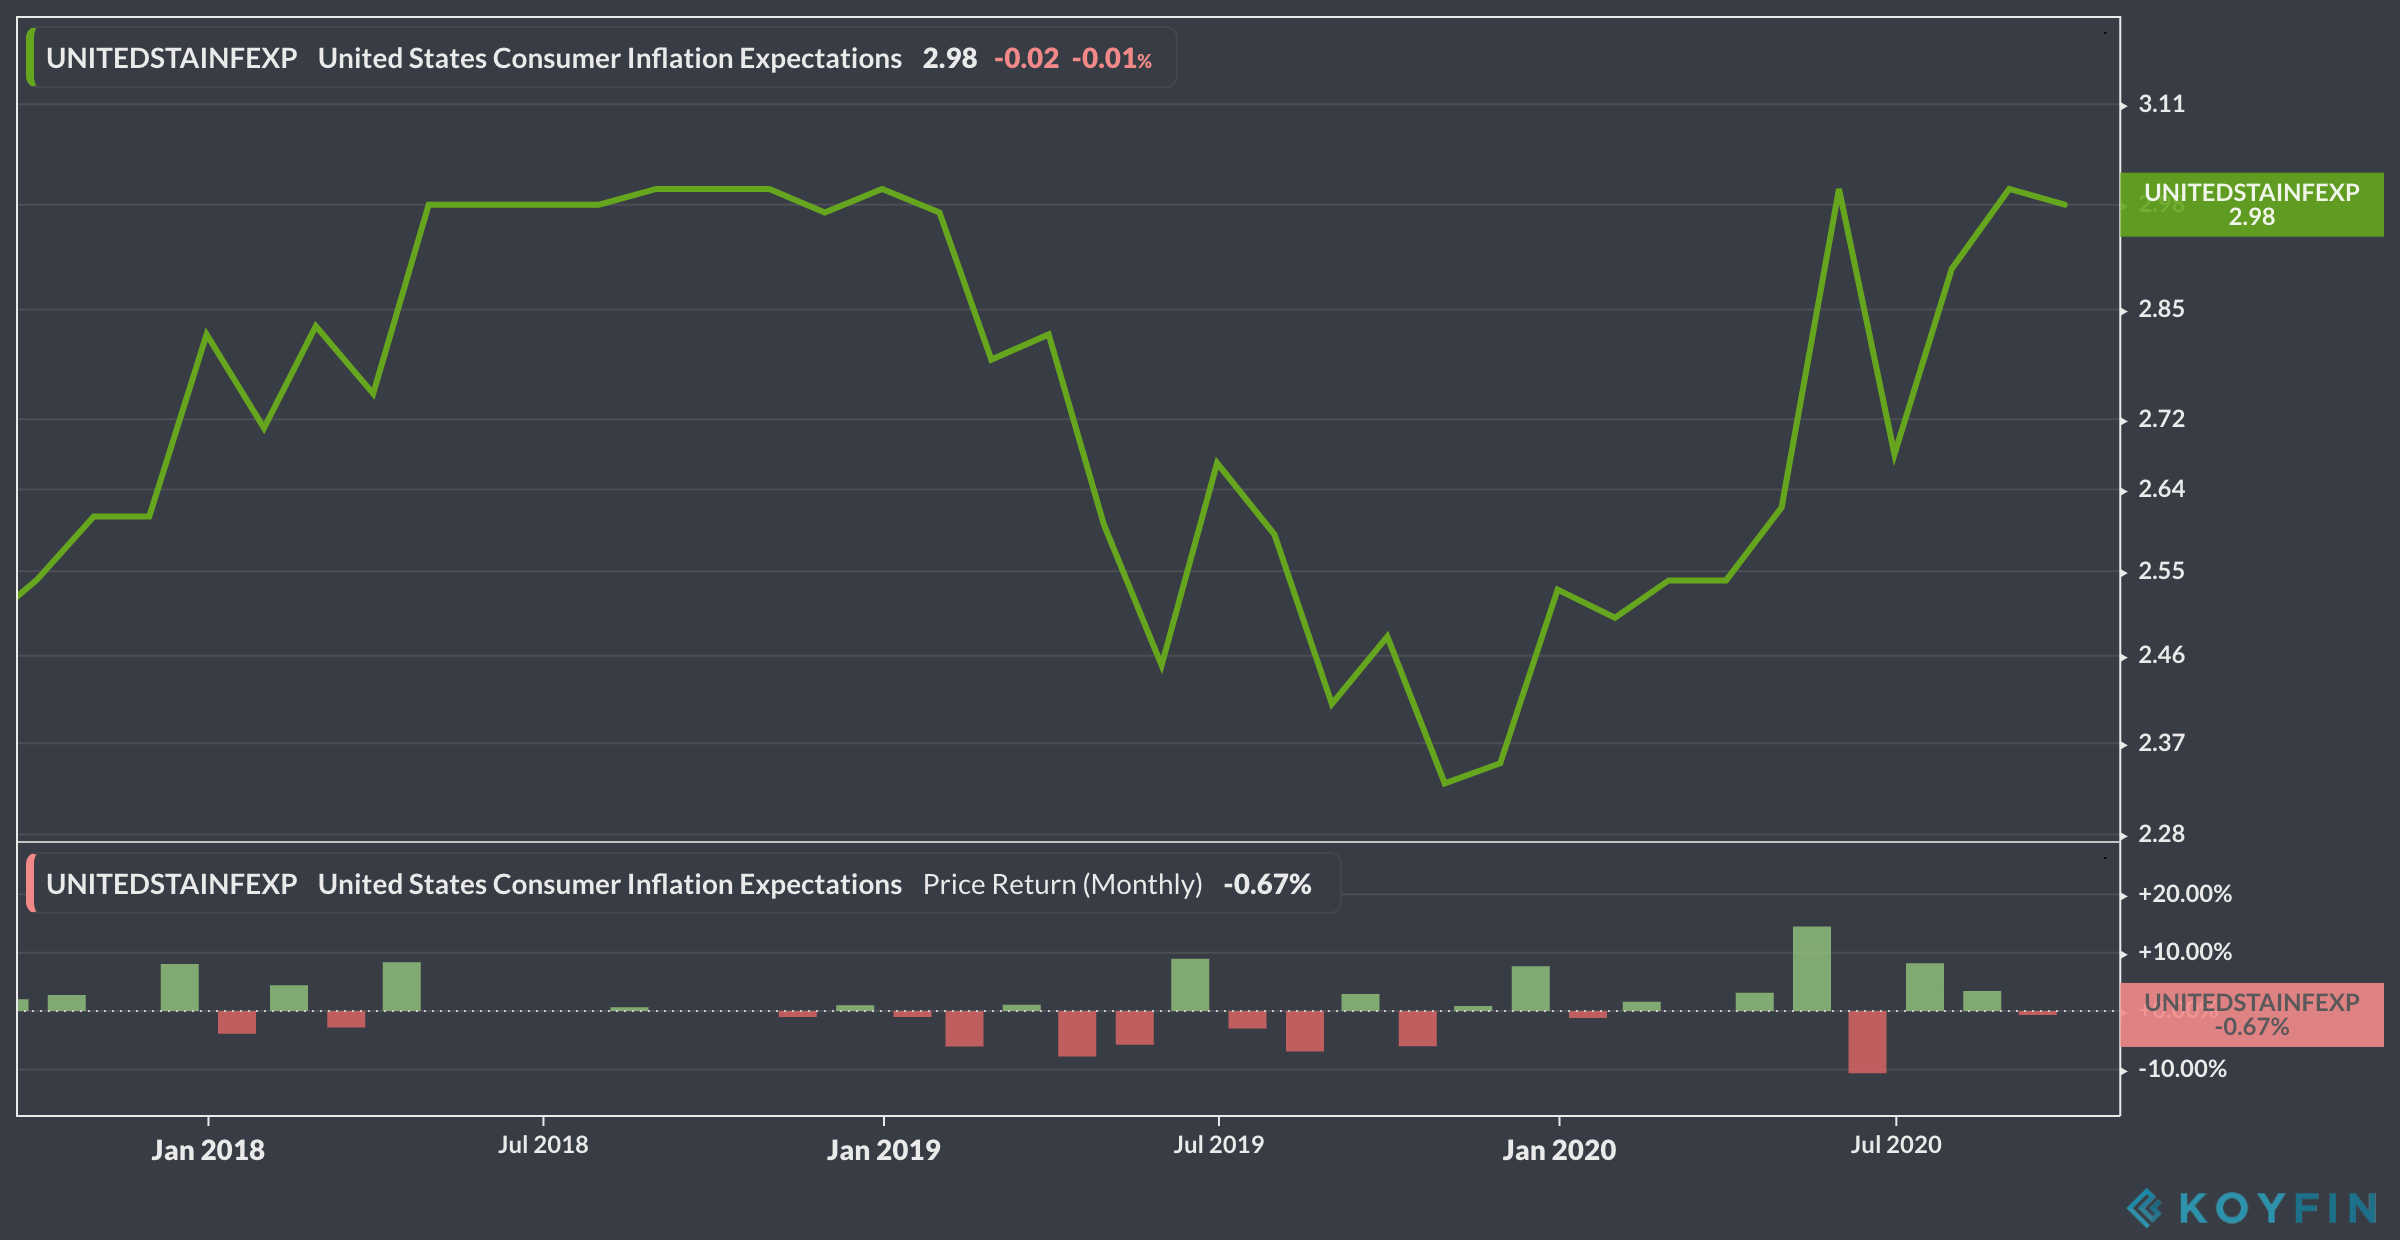Click the Price Return (Monthly) label
Screen dimensions: 2400x1240
(x=1062, y=884)
